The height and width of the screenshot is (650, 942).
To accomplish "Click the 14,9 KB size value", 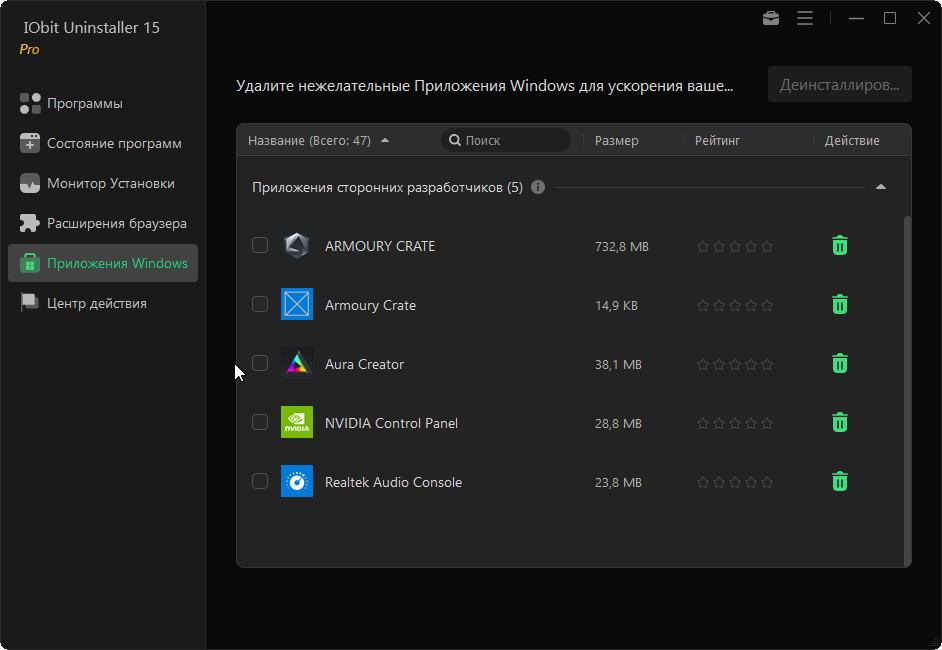I will [616, 305].
